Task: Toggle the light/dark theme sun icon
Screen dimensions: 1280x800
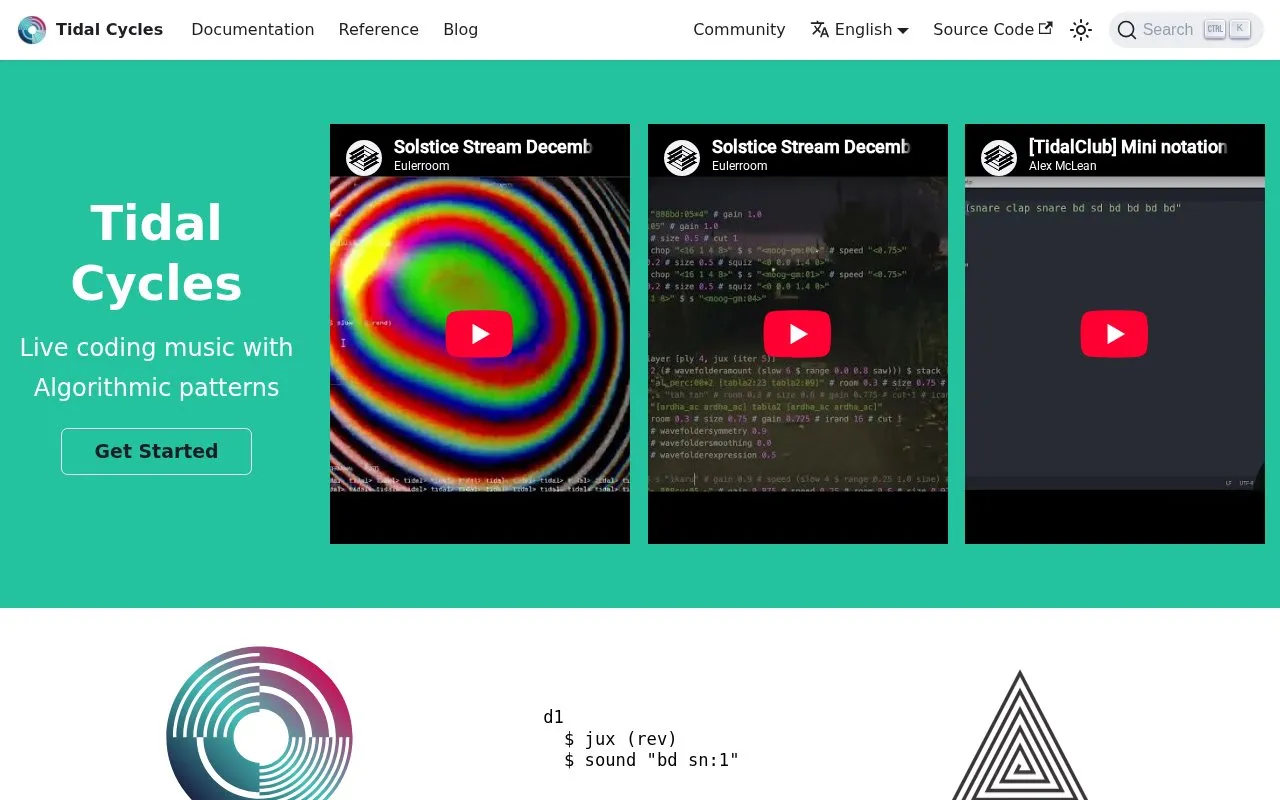Action: [x=1081, y=30]
